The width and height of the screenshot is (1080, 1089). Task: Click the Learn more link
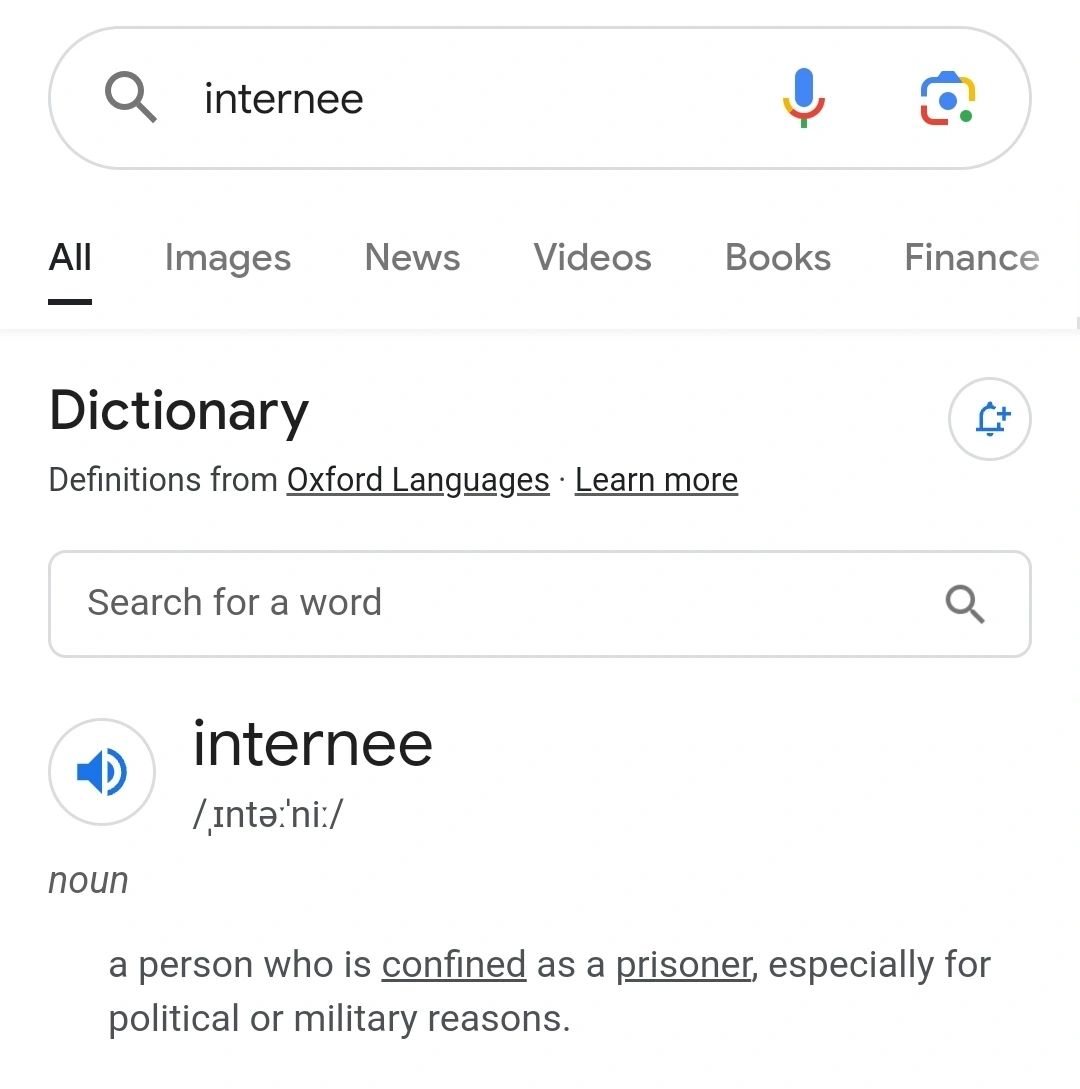pyautogui.click(x=656, y=480)
